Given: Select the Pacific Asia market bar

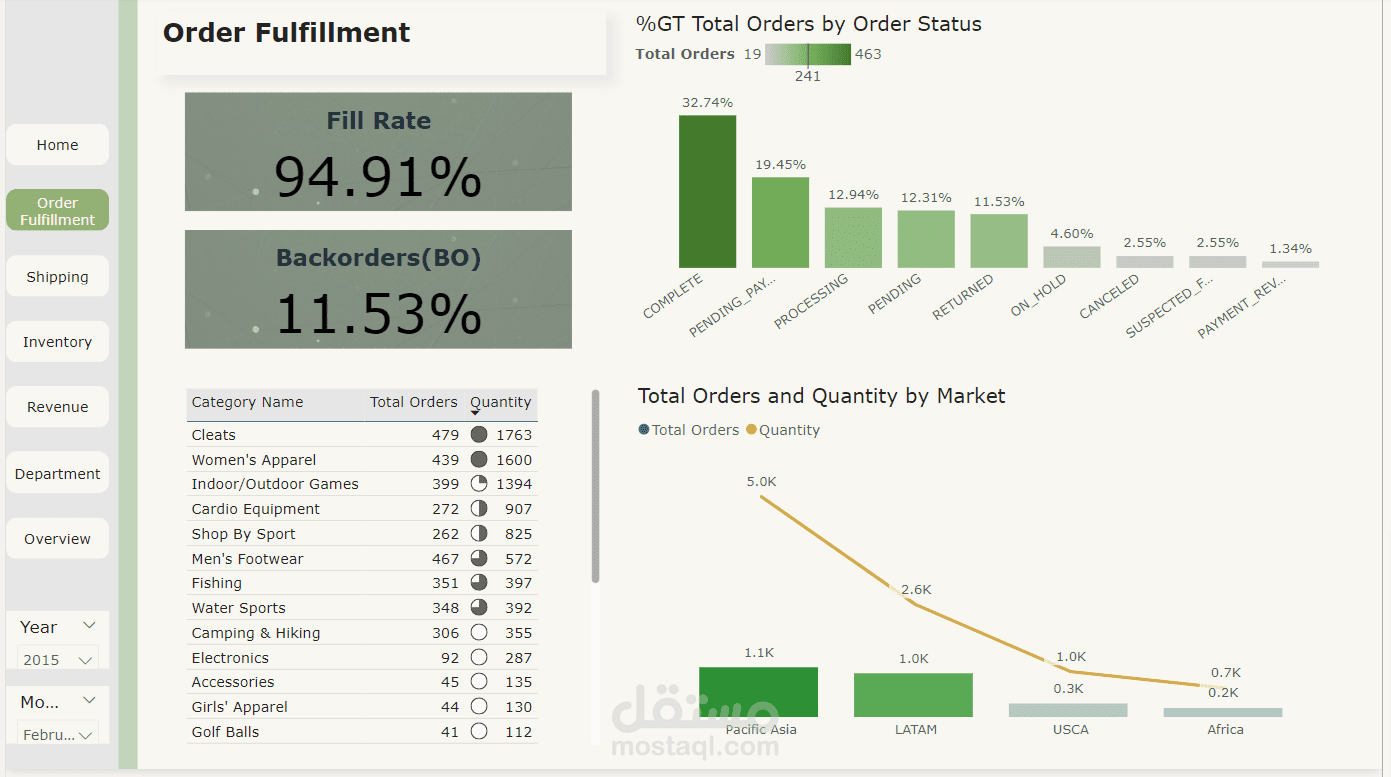Looking at the screenshot, I should coord(758,692).
